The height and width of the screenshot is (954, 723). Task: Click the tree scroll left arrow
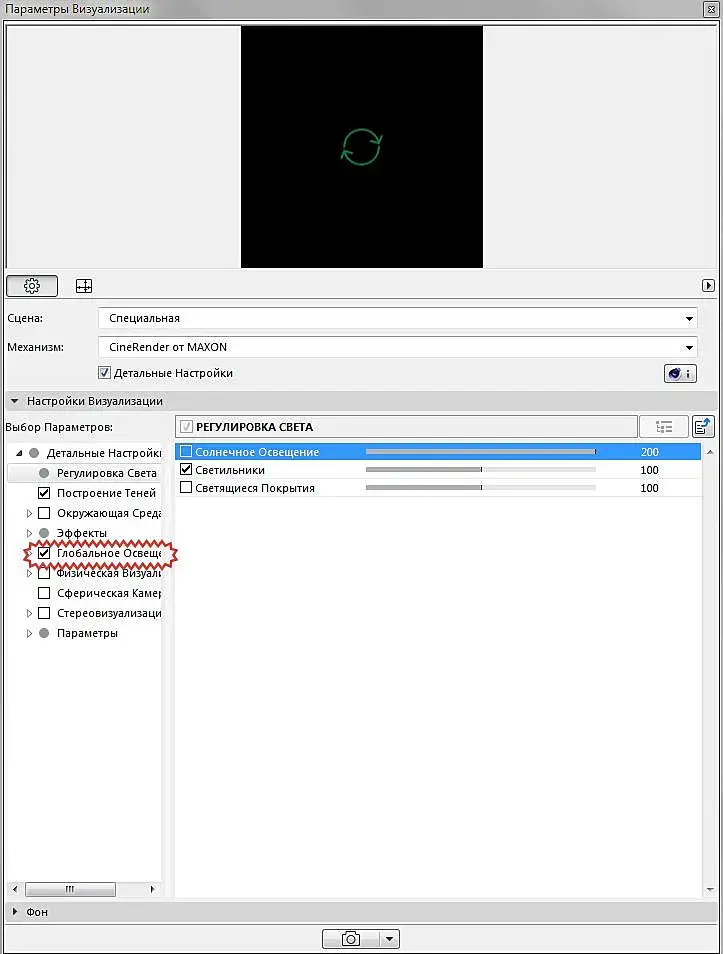15,889
